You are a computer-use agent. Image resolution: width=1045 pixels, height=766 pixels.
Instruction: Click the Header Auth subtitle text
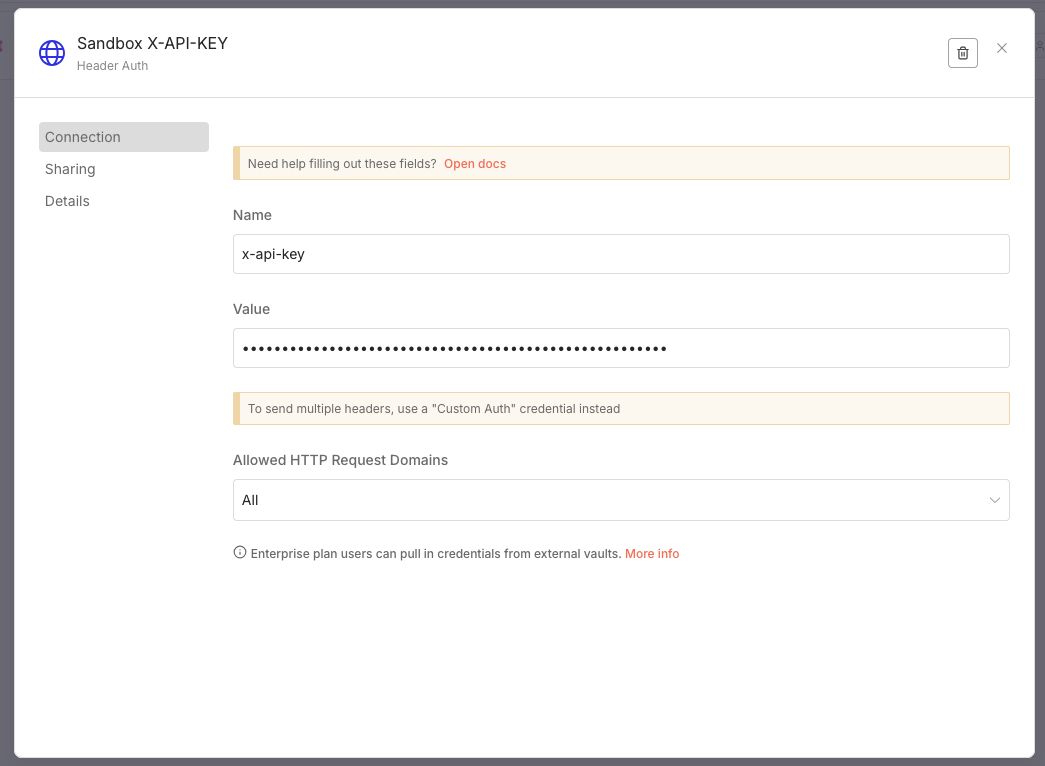tap(112, 66)
